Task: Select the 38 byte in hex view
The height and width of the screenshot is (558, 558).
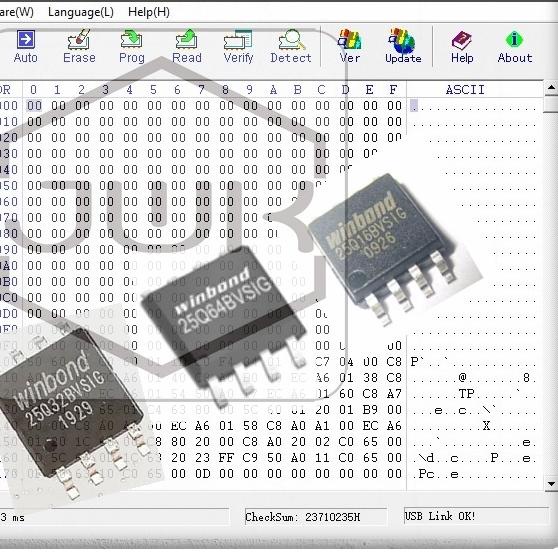Action: click(370, 378)
